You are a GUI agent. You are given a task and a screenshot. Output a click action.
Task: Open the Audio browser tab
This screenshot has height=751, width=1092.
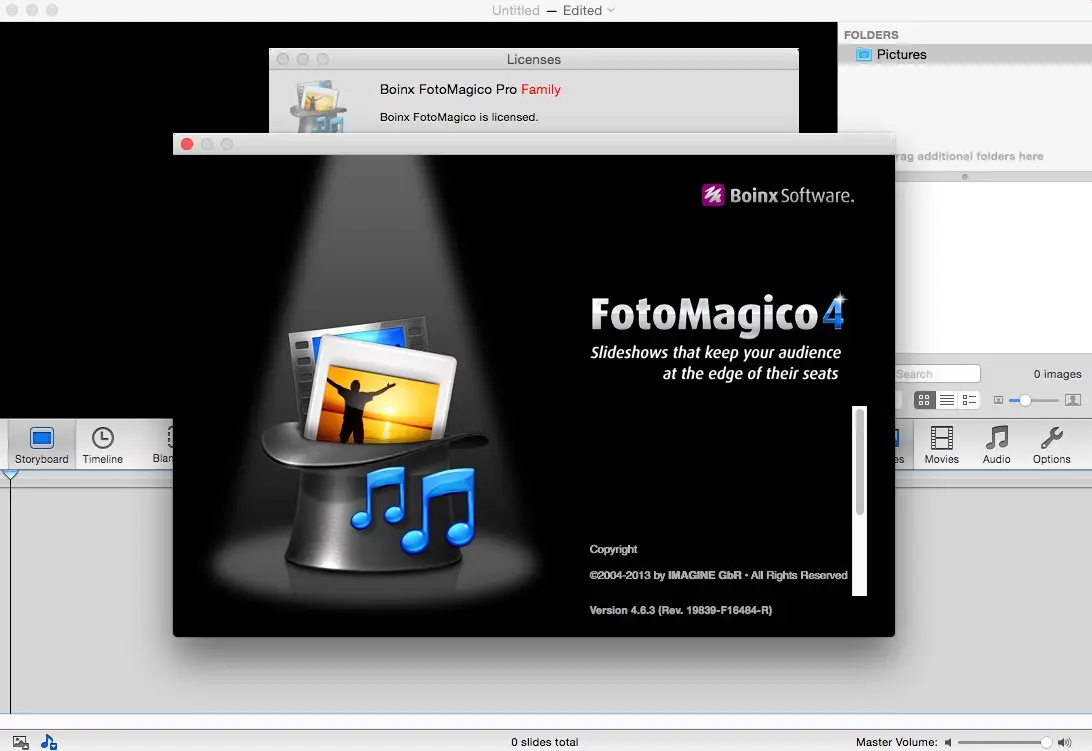click(997, 444)
